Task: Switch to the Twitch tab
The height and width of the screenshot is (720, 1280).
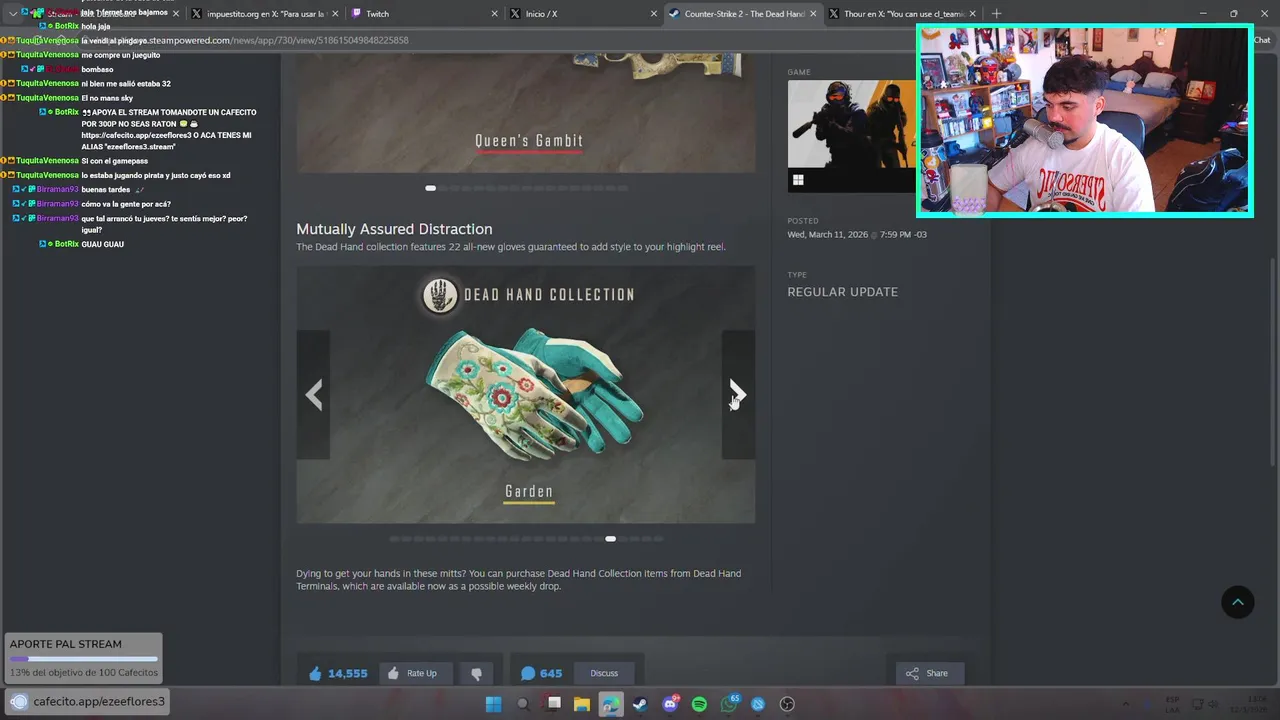Action: (422, 14)
